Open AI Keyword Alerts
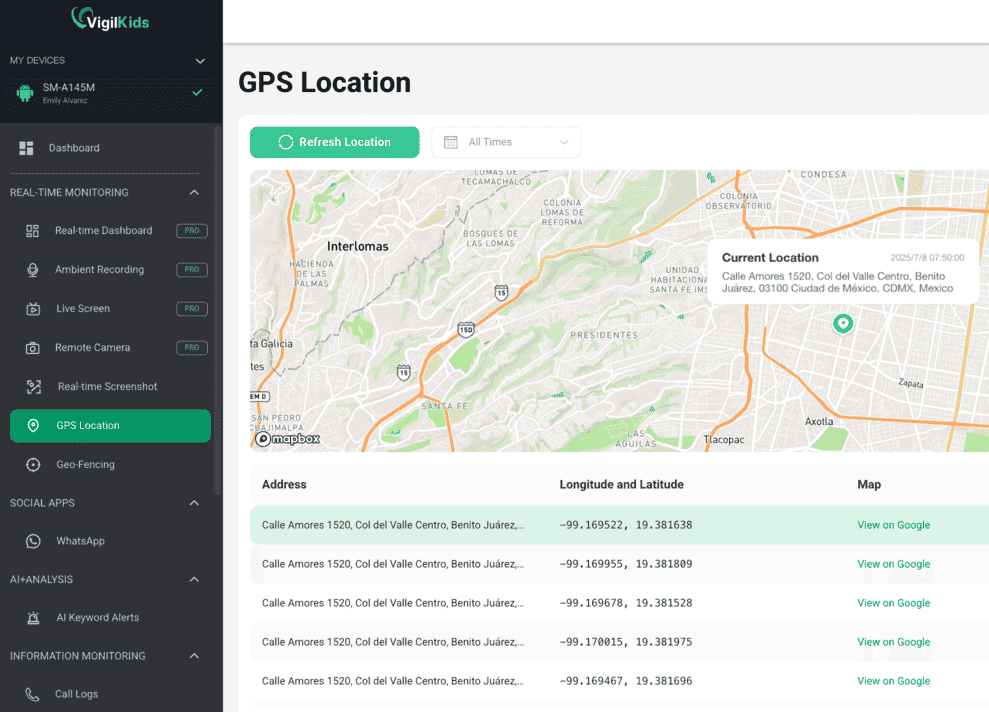989x712 pixels. point(96,617)
